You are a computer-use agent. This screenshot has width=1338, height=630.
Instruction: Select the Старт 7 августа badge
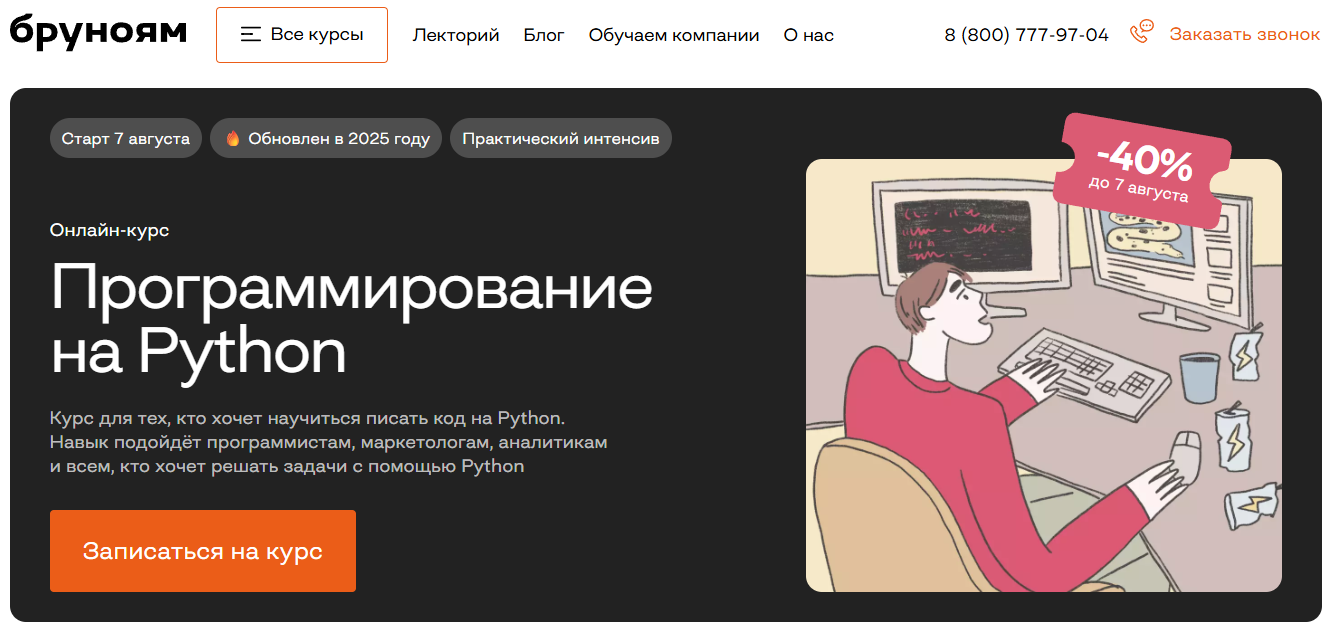[126, 139]
